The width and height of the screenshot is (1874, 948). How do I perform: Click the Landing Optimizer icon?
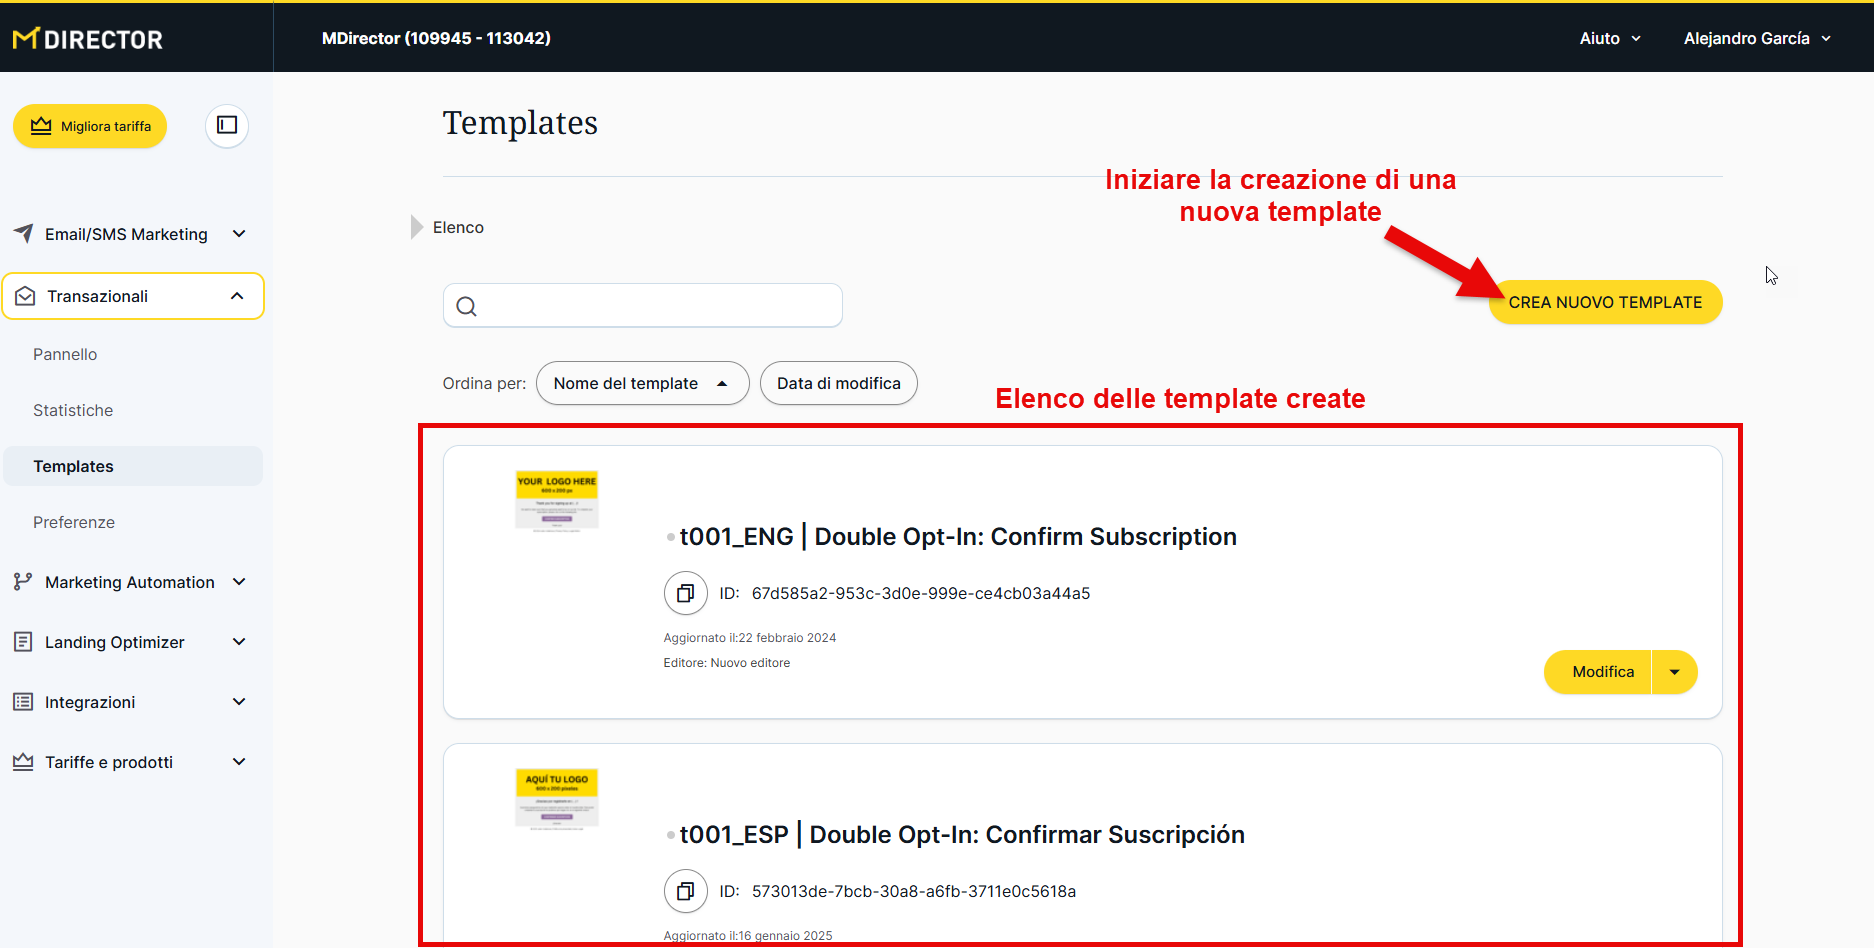[23, 642]
